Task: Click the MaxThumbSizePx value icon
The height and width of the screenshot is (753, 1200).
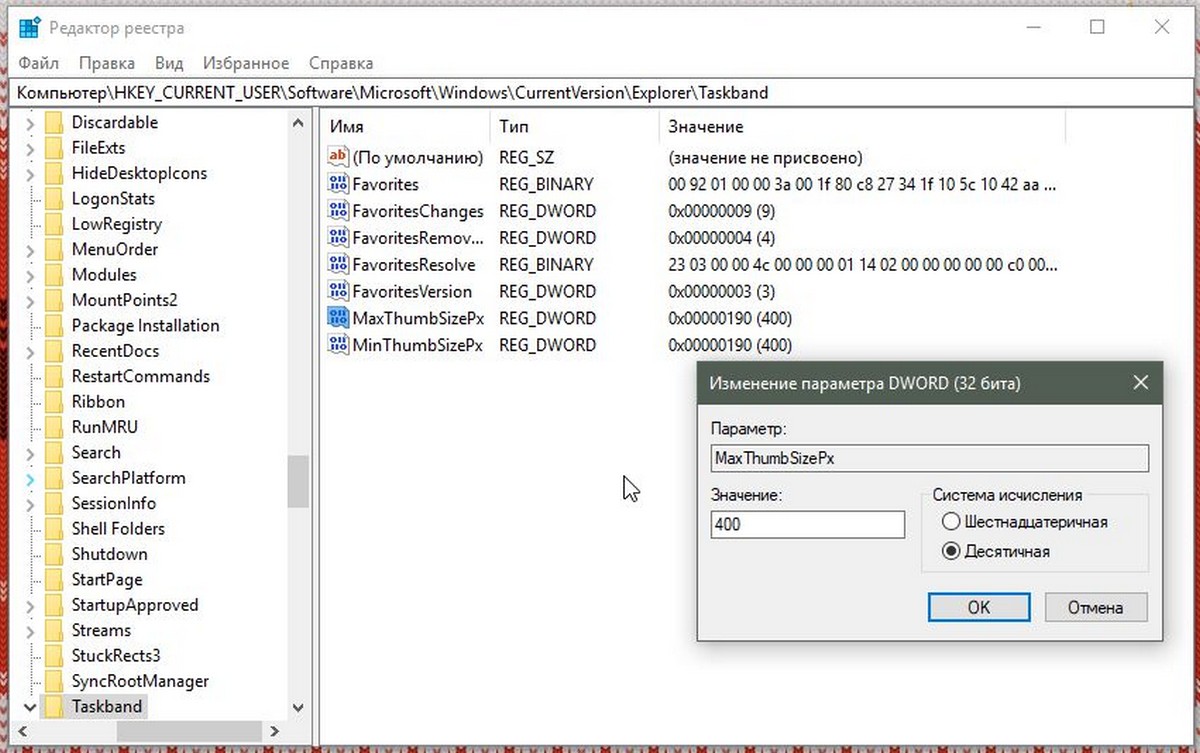Action: 337,318
